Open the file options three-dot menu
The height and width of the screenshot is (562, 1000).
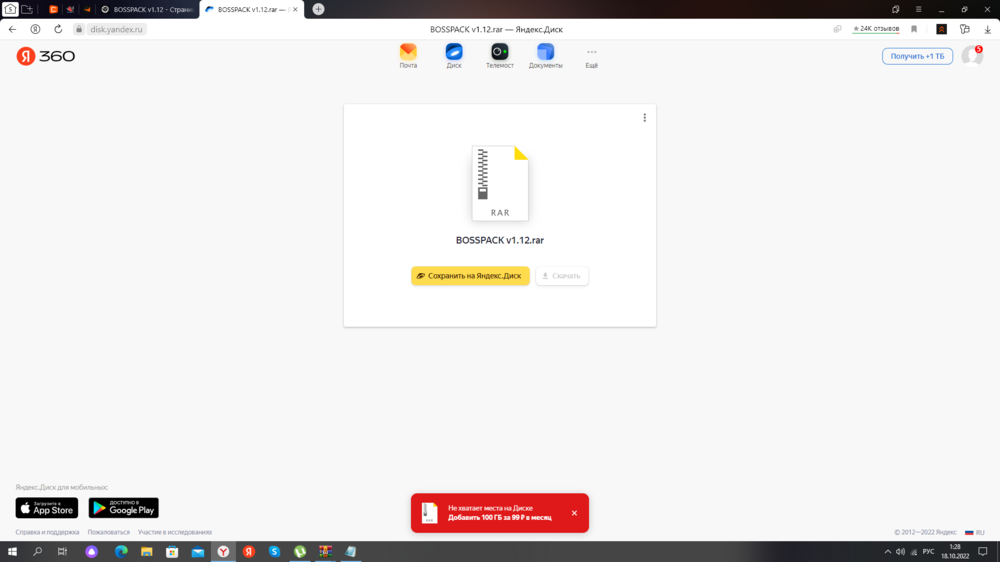[645, 117]
